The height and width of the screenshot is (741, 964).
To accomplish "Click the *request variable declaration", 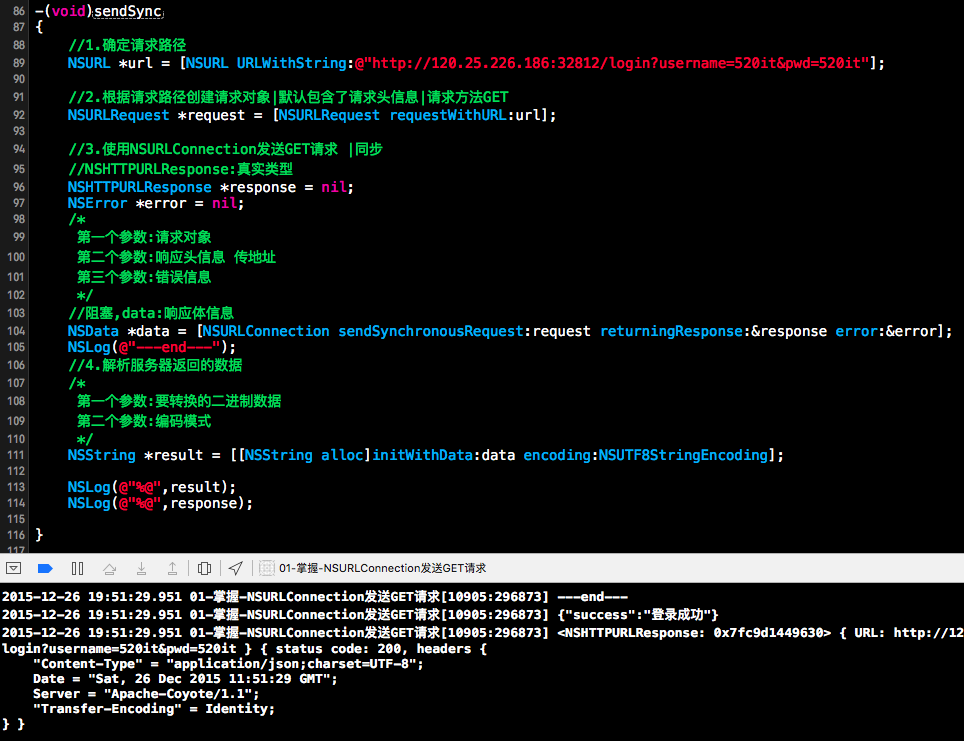I will [x=211, y=115].
